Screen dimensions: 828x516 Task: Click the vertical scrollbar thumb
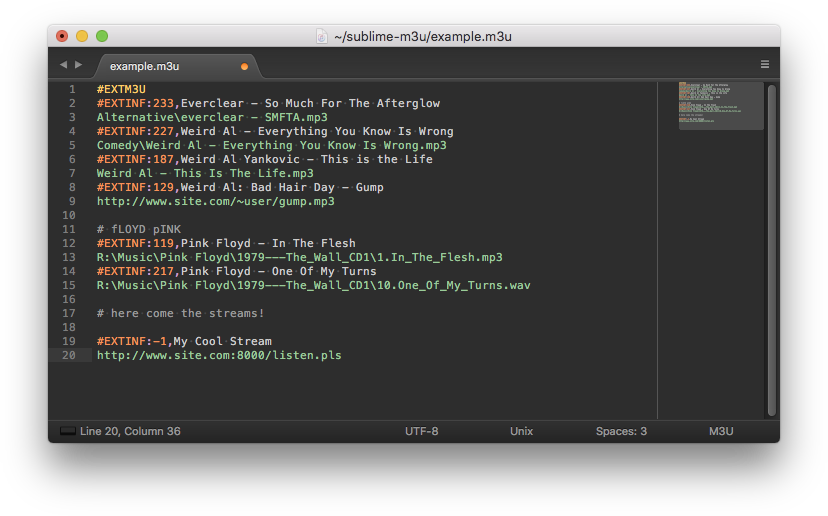coord(771,250)
